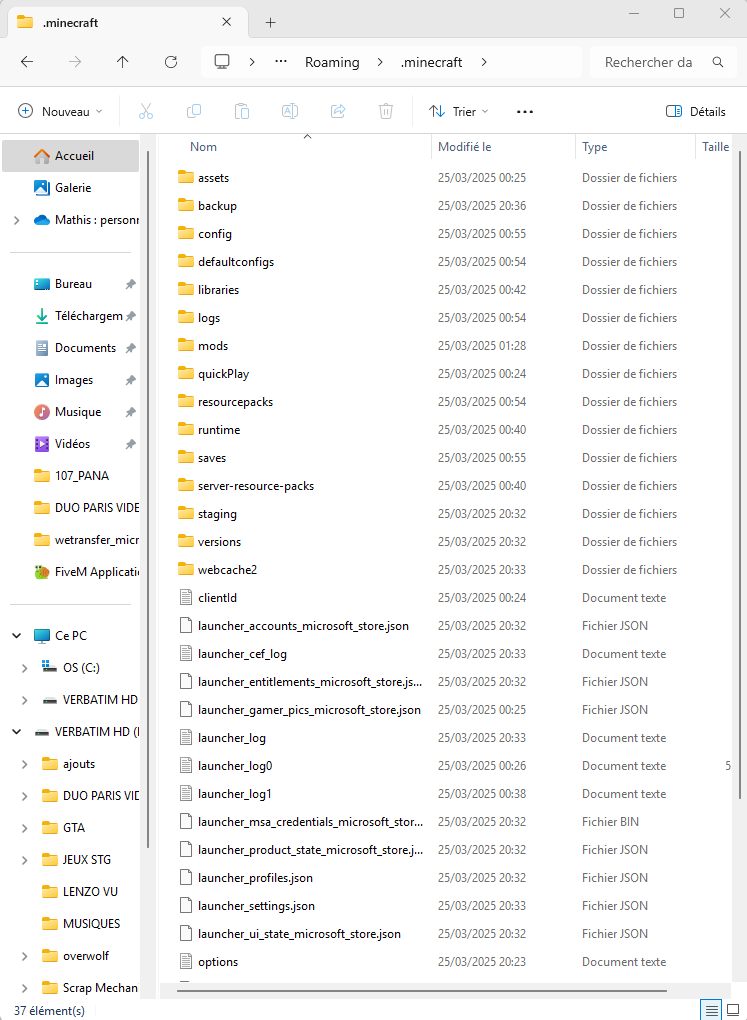The width and height of the screenshot is (747, 1020).
Task: Go forward with the right arrow
Action: coord(75,62)
